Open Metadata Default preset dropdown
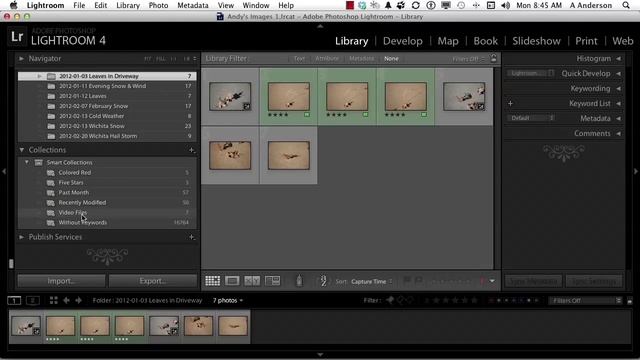The height and width of the screenshot is (360, 640). (x=531, y=118)
